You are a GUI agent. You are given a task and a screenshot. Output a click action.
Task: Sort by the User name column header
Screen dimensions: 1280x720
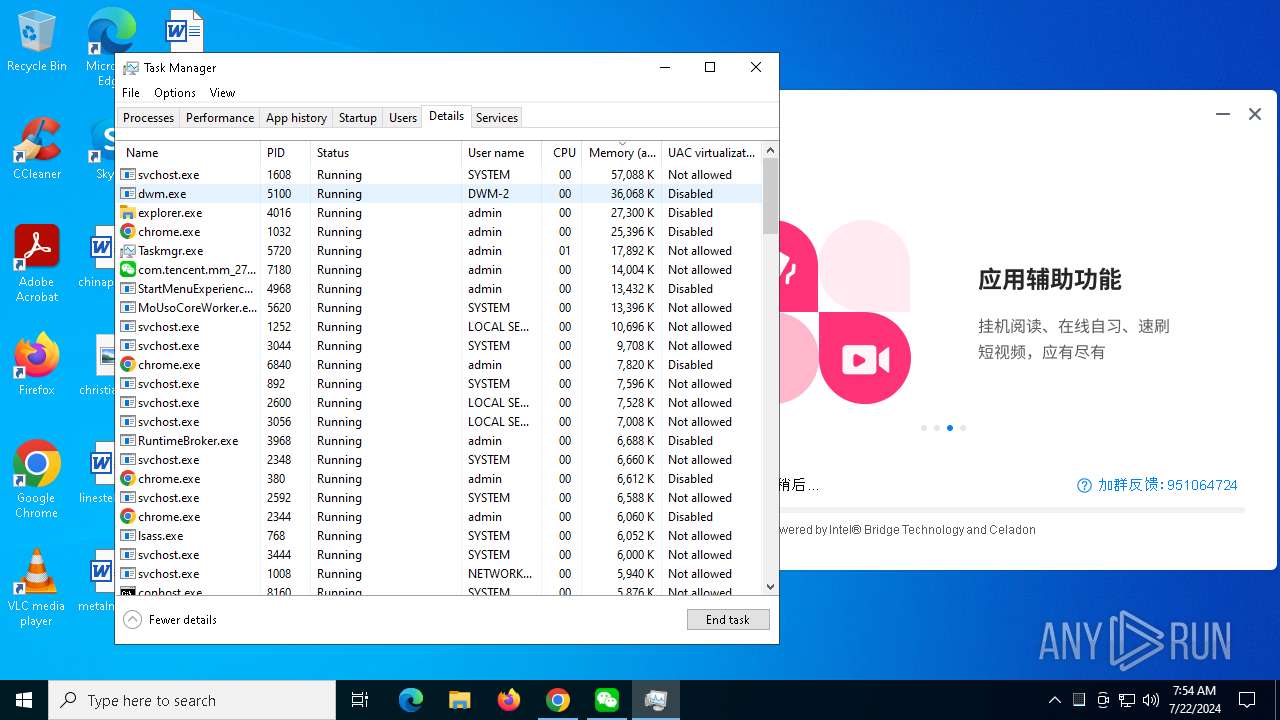(501, 153)
